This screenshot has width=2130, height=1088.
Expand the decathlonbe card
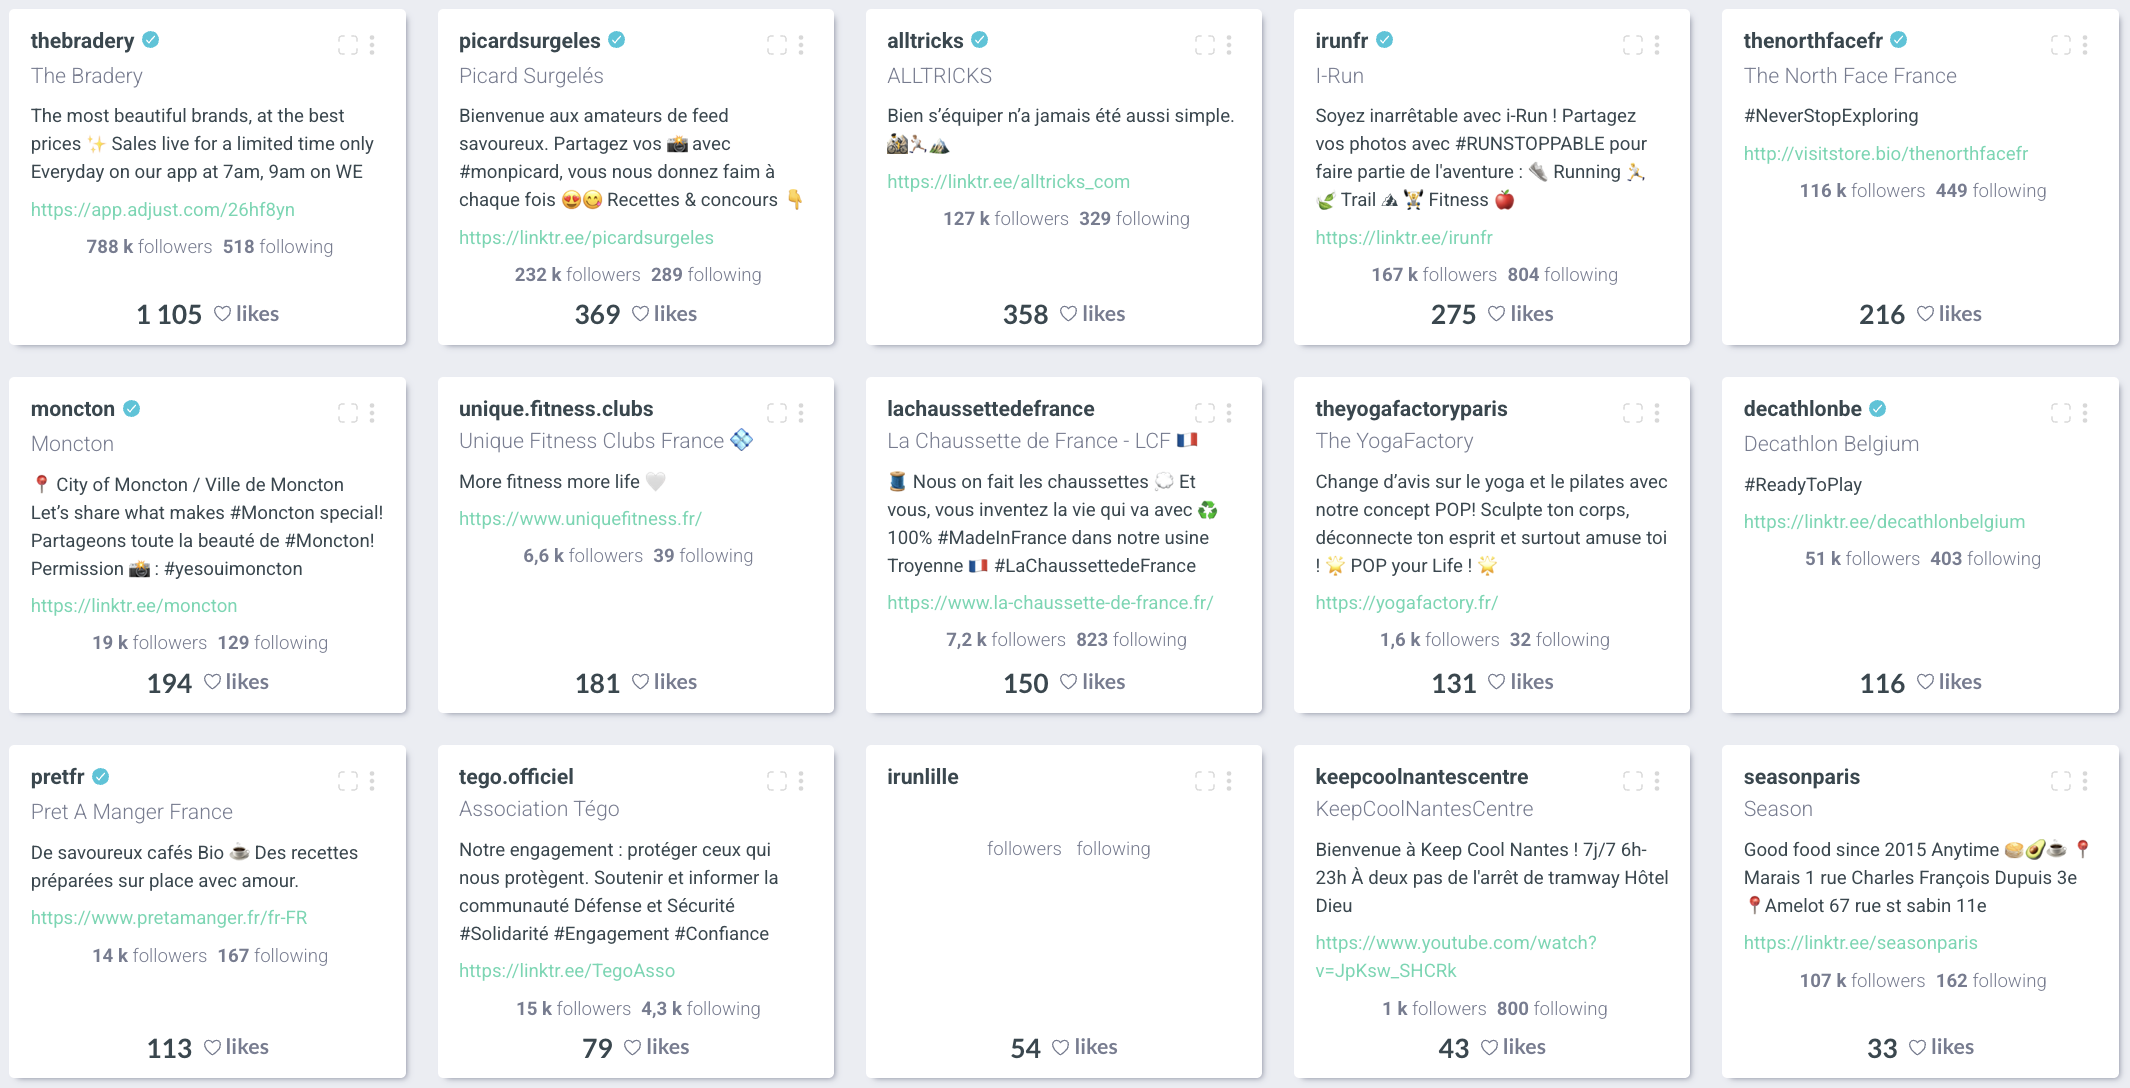coord(2060,413)
